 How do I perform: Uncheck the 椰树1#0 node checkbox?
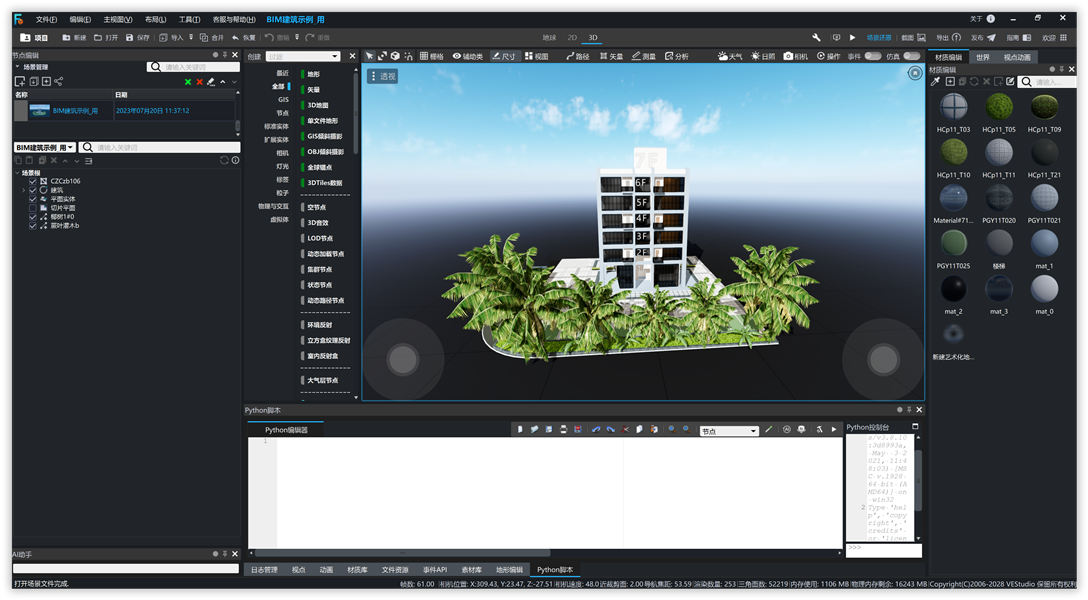33,217
